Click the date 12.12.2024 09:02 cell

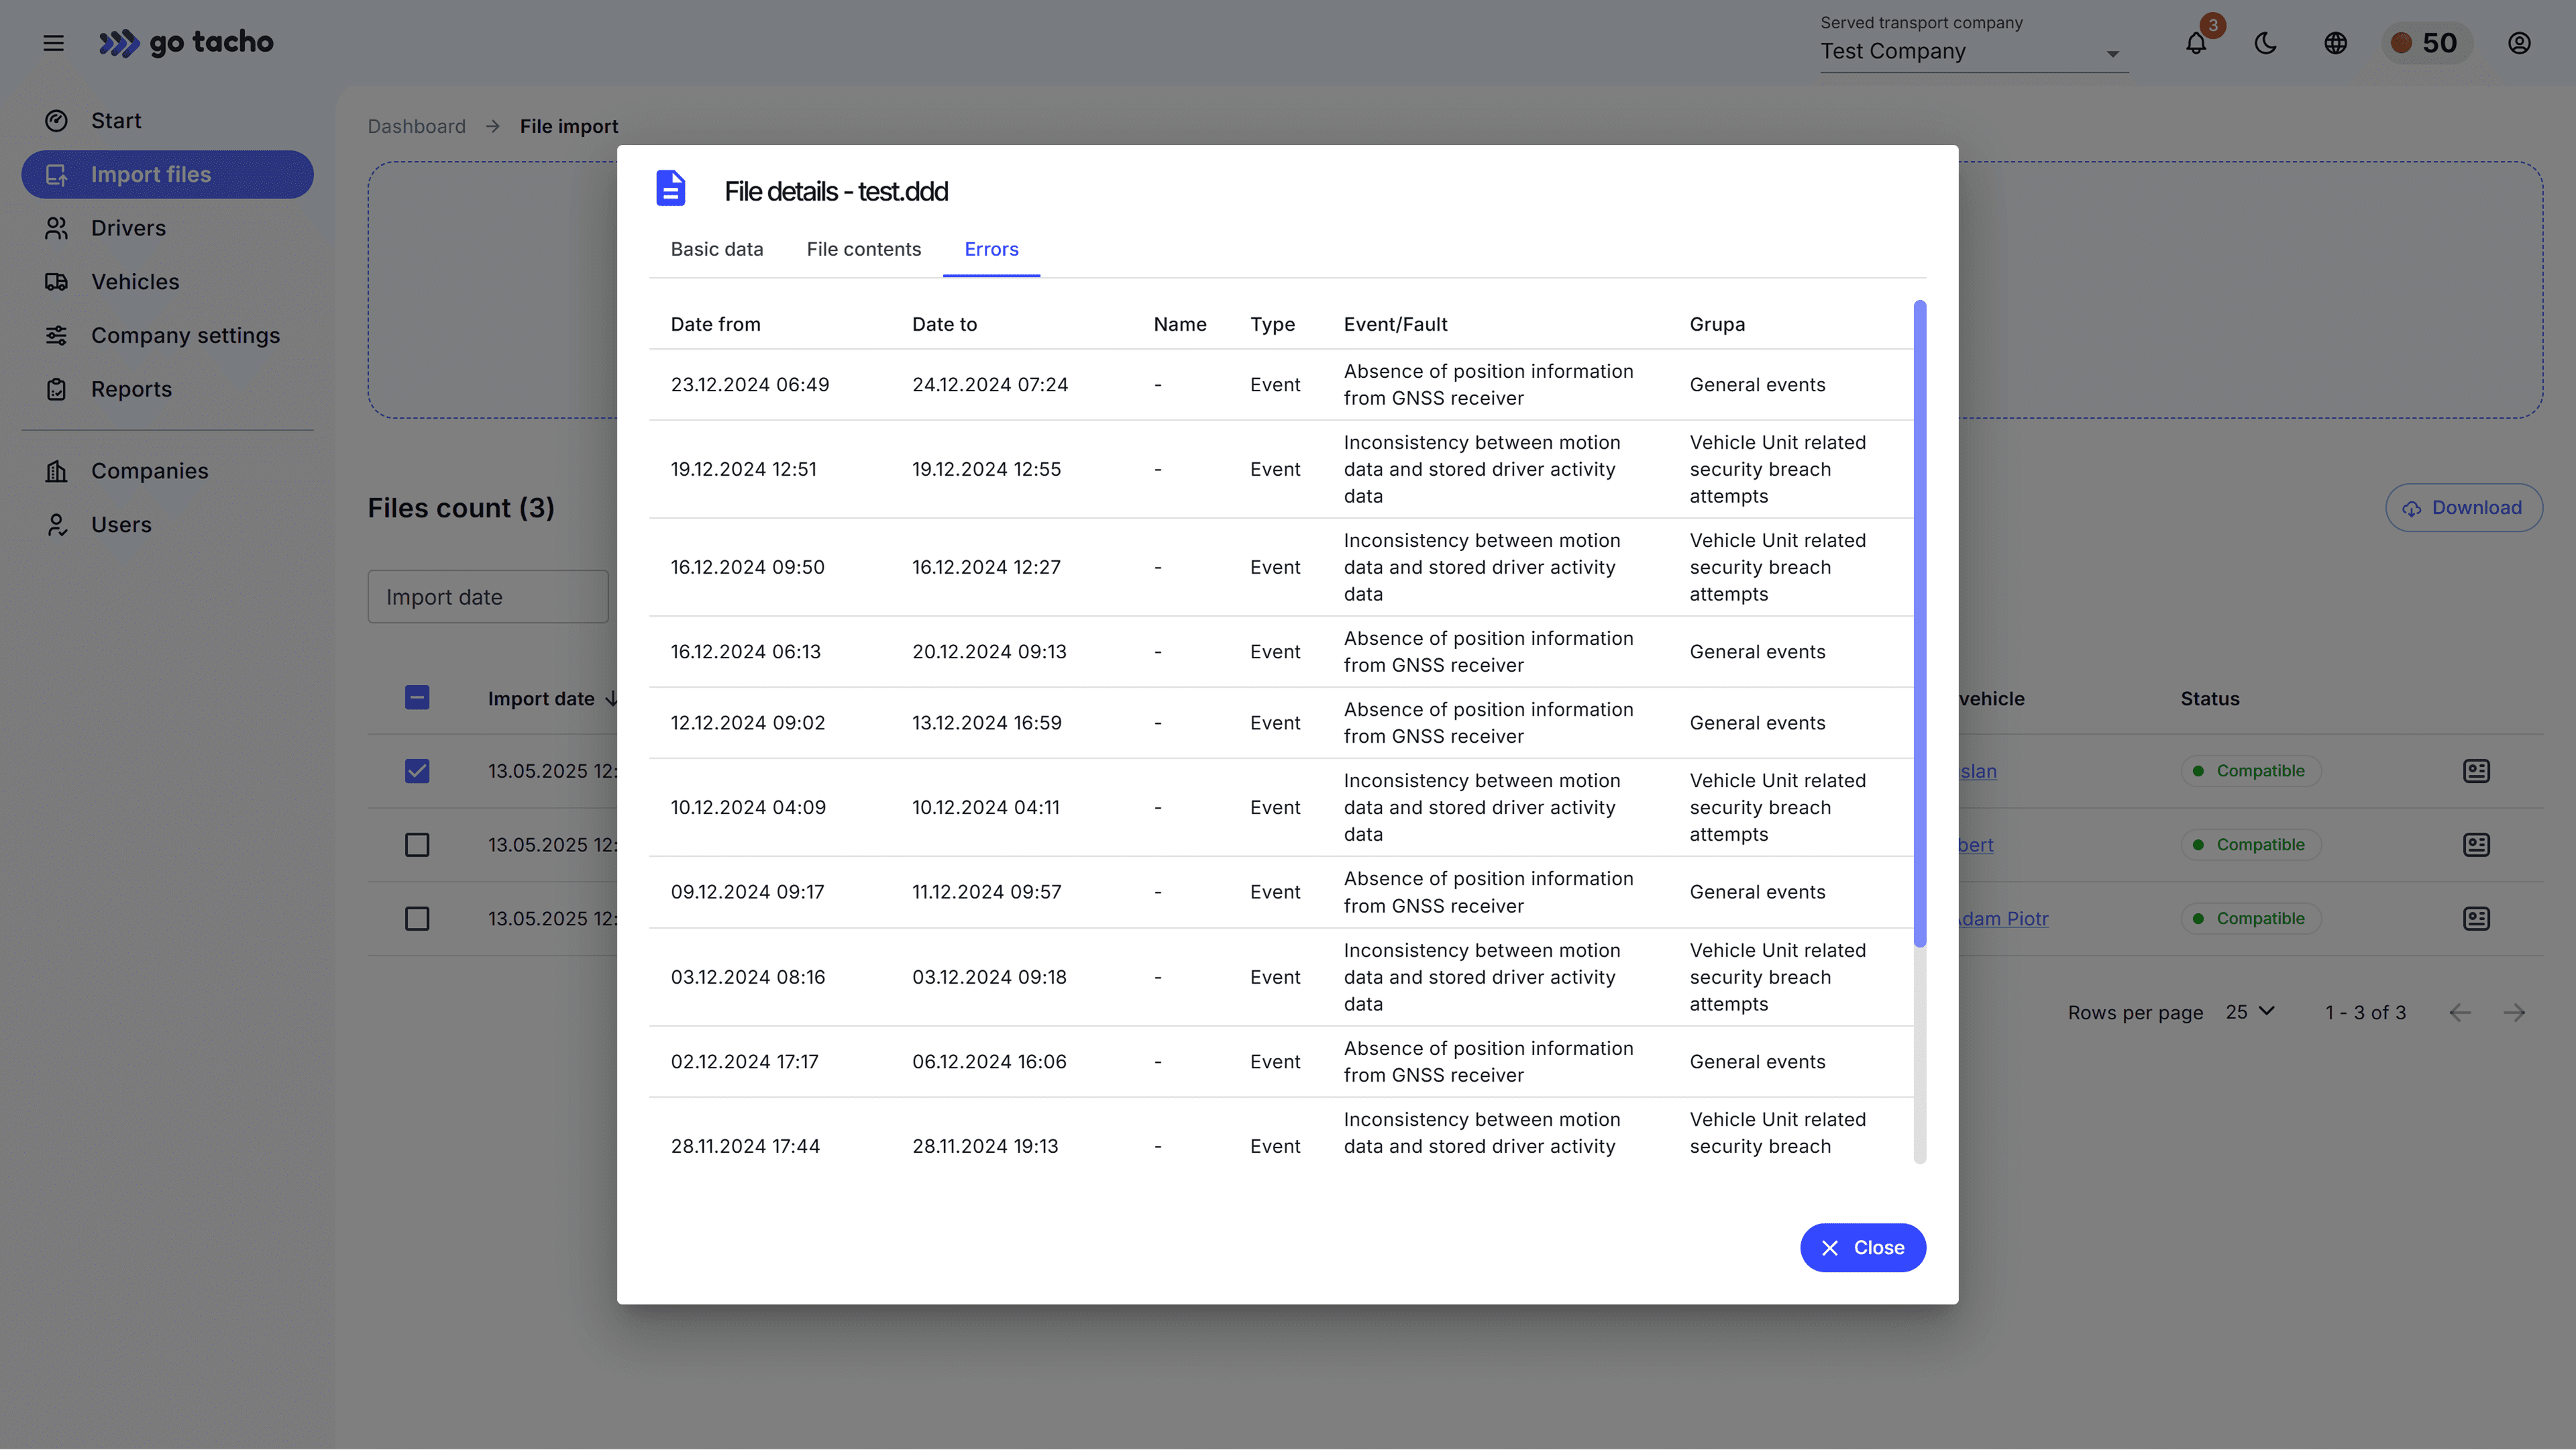pos(748,723)
